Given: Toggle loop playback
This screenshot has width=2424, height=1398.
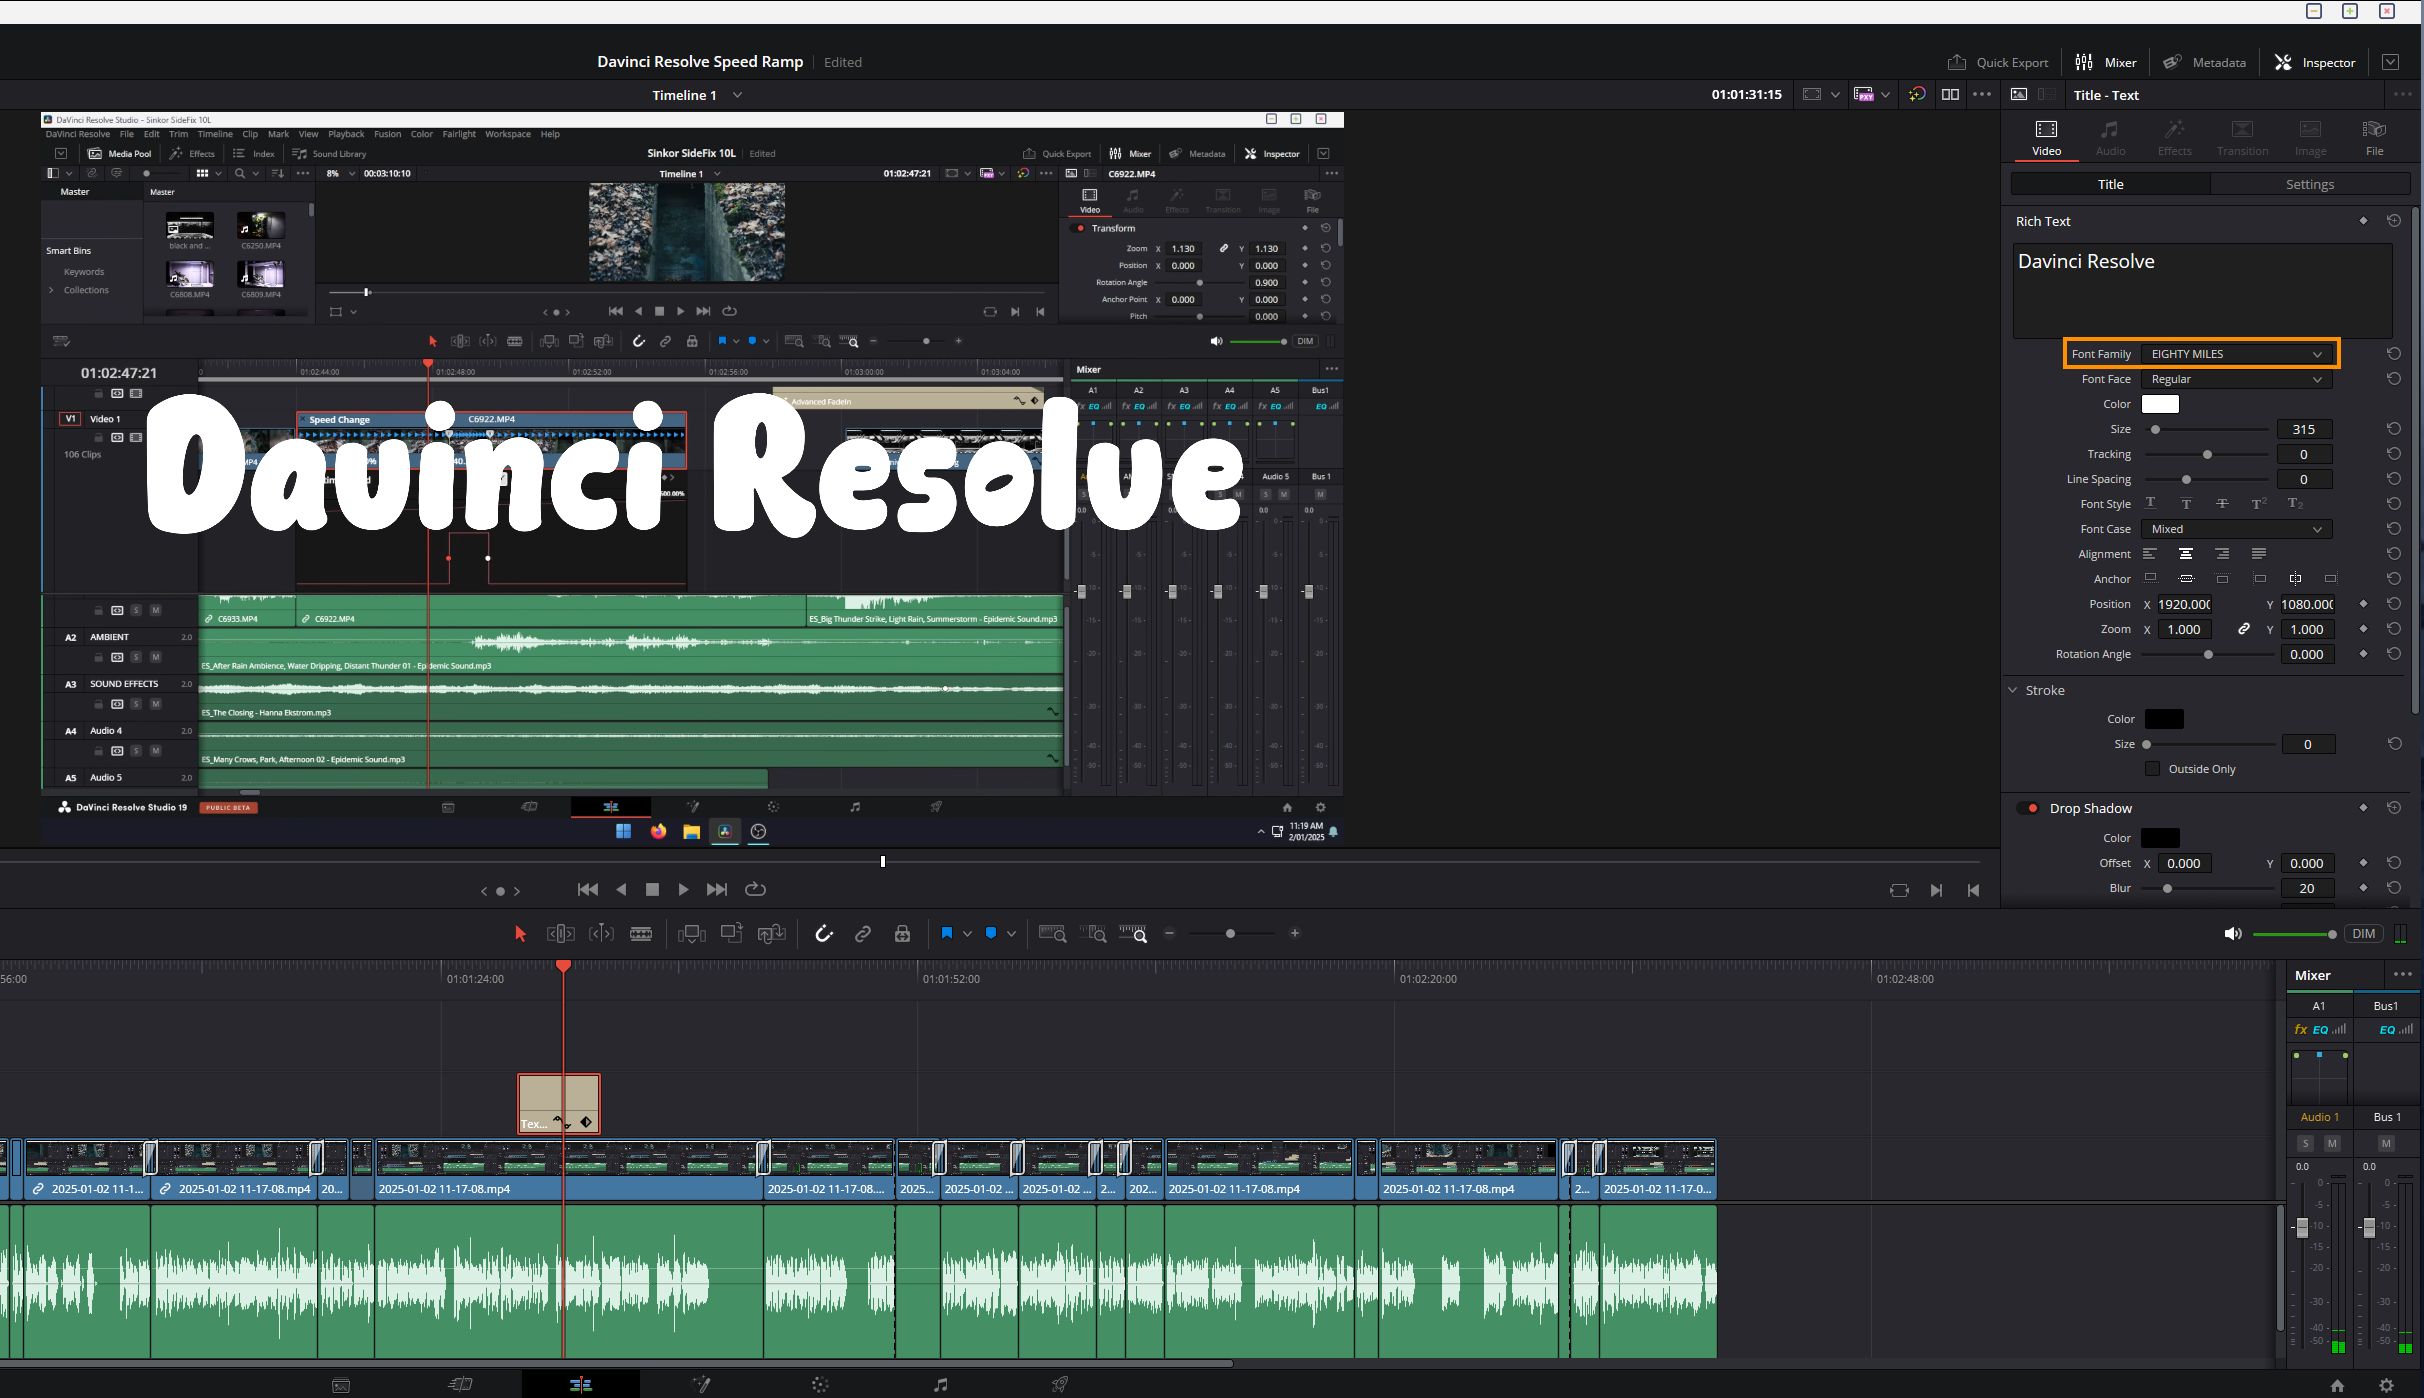Looking at the screenshot, I should coord(756,889).
